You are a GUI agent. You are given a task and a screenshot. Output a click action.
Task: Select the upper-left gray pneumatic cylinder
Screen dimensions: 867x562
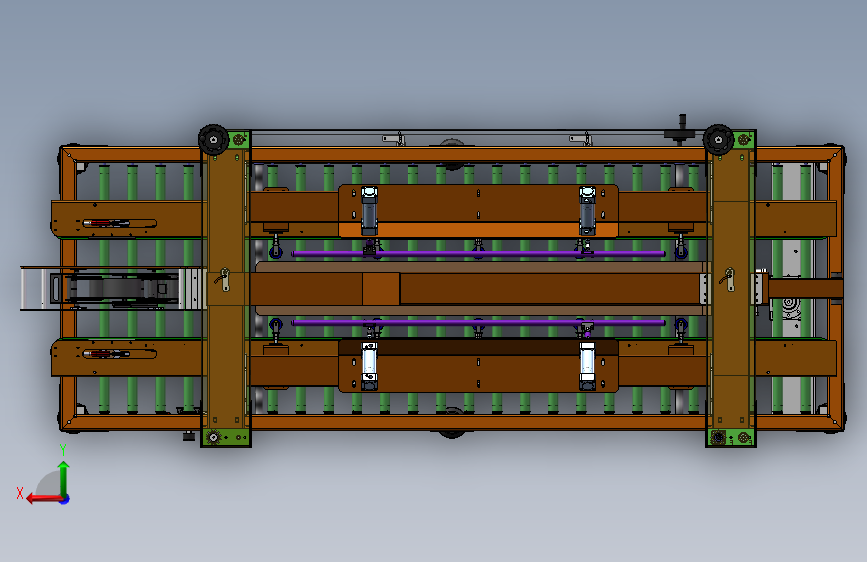[x=369, y=211]
